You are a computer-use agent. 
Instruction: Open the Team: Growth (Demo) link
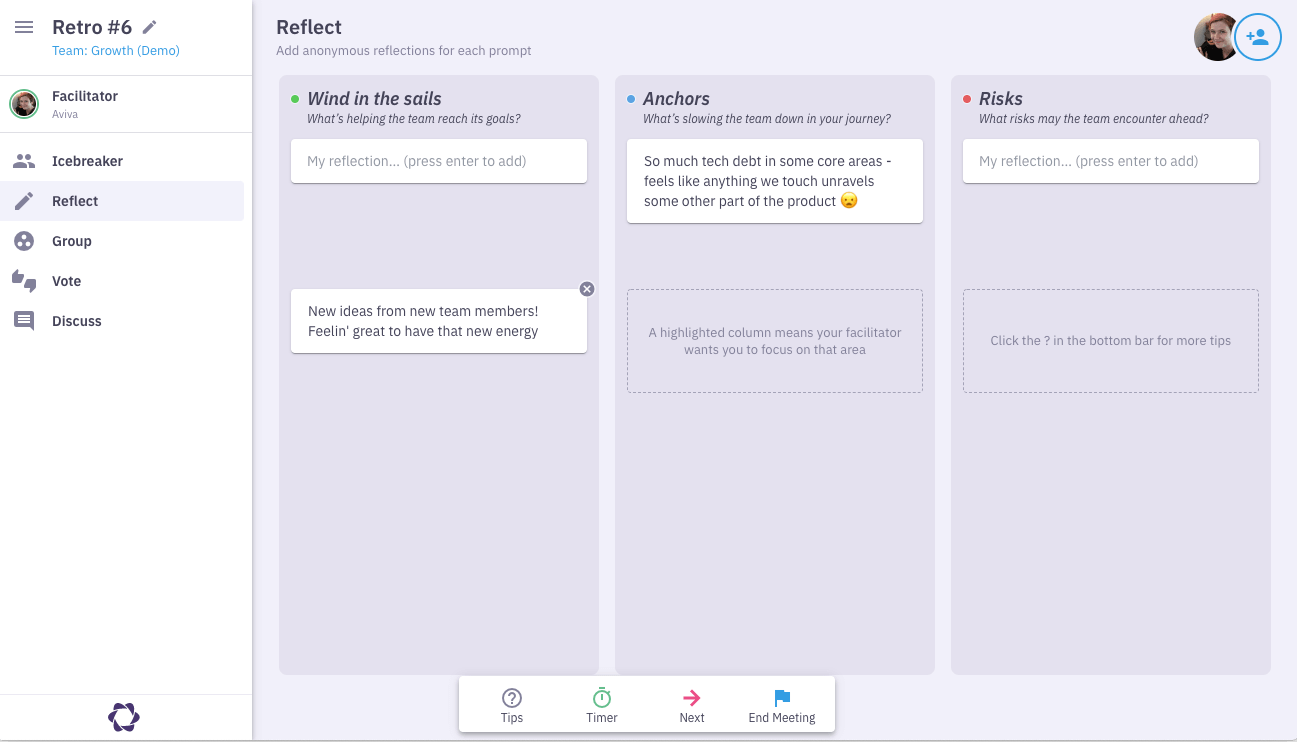[116, 51]
